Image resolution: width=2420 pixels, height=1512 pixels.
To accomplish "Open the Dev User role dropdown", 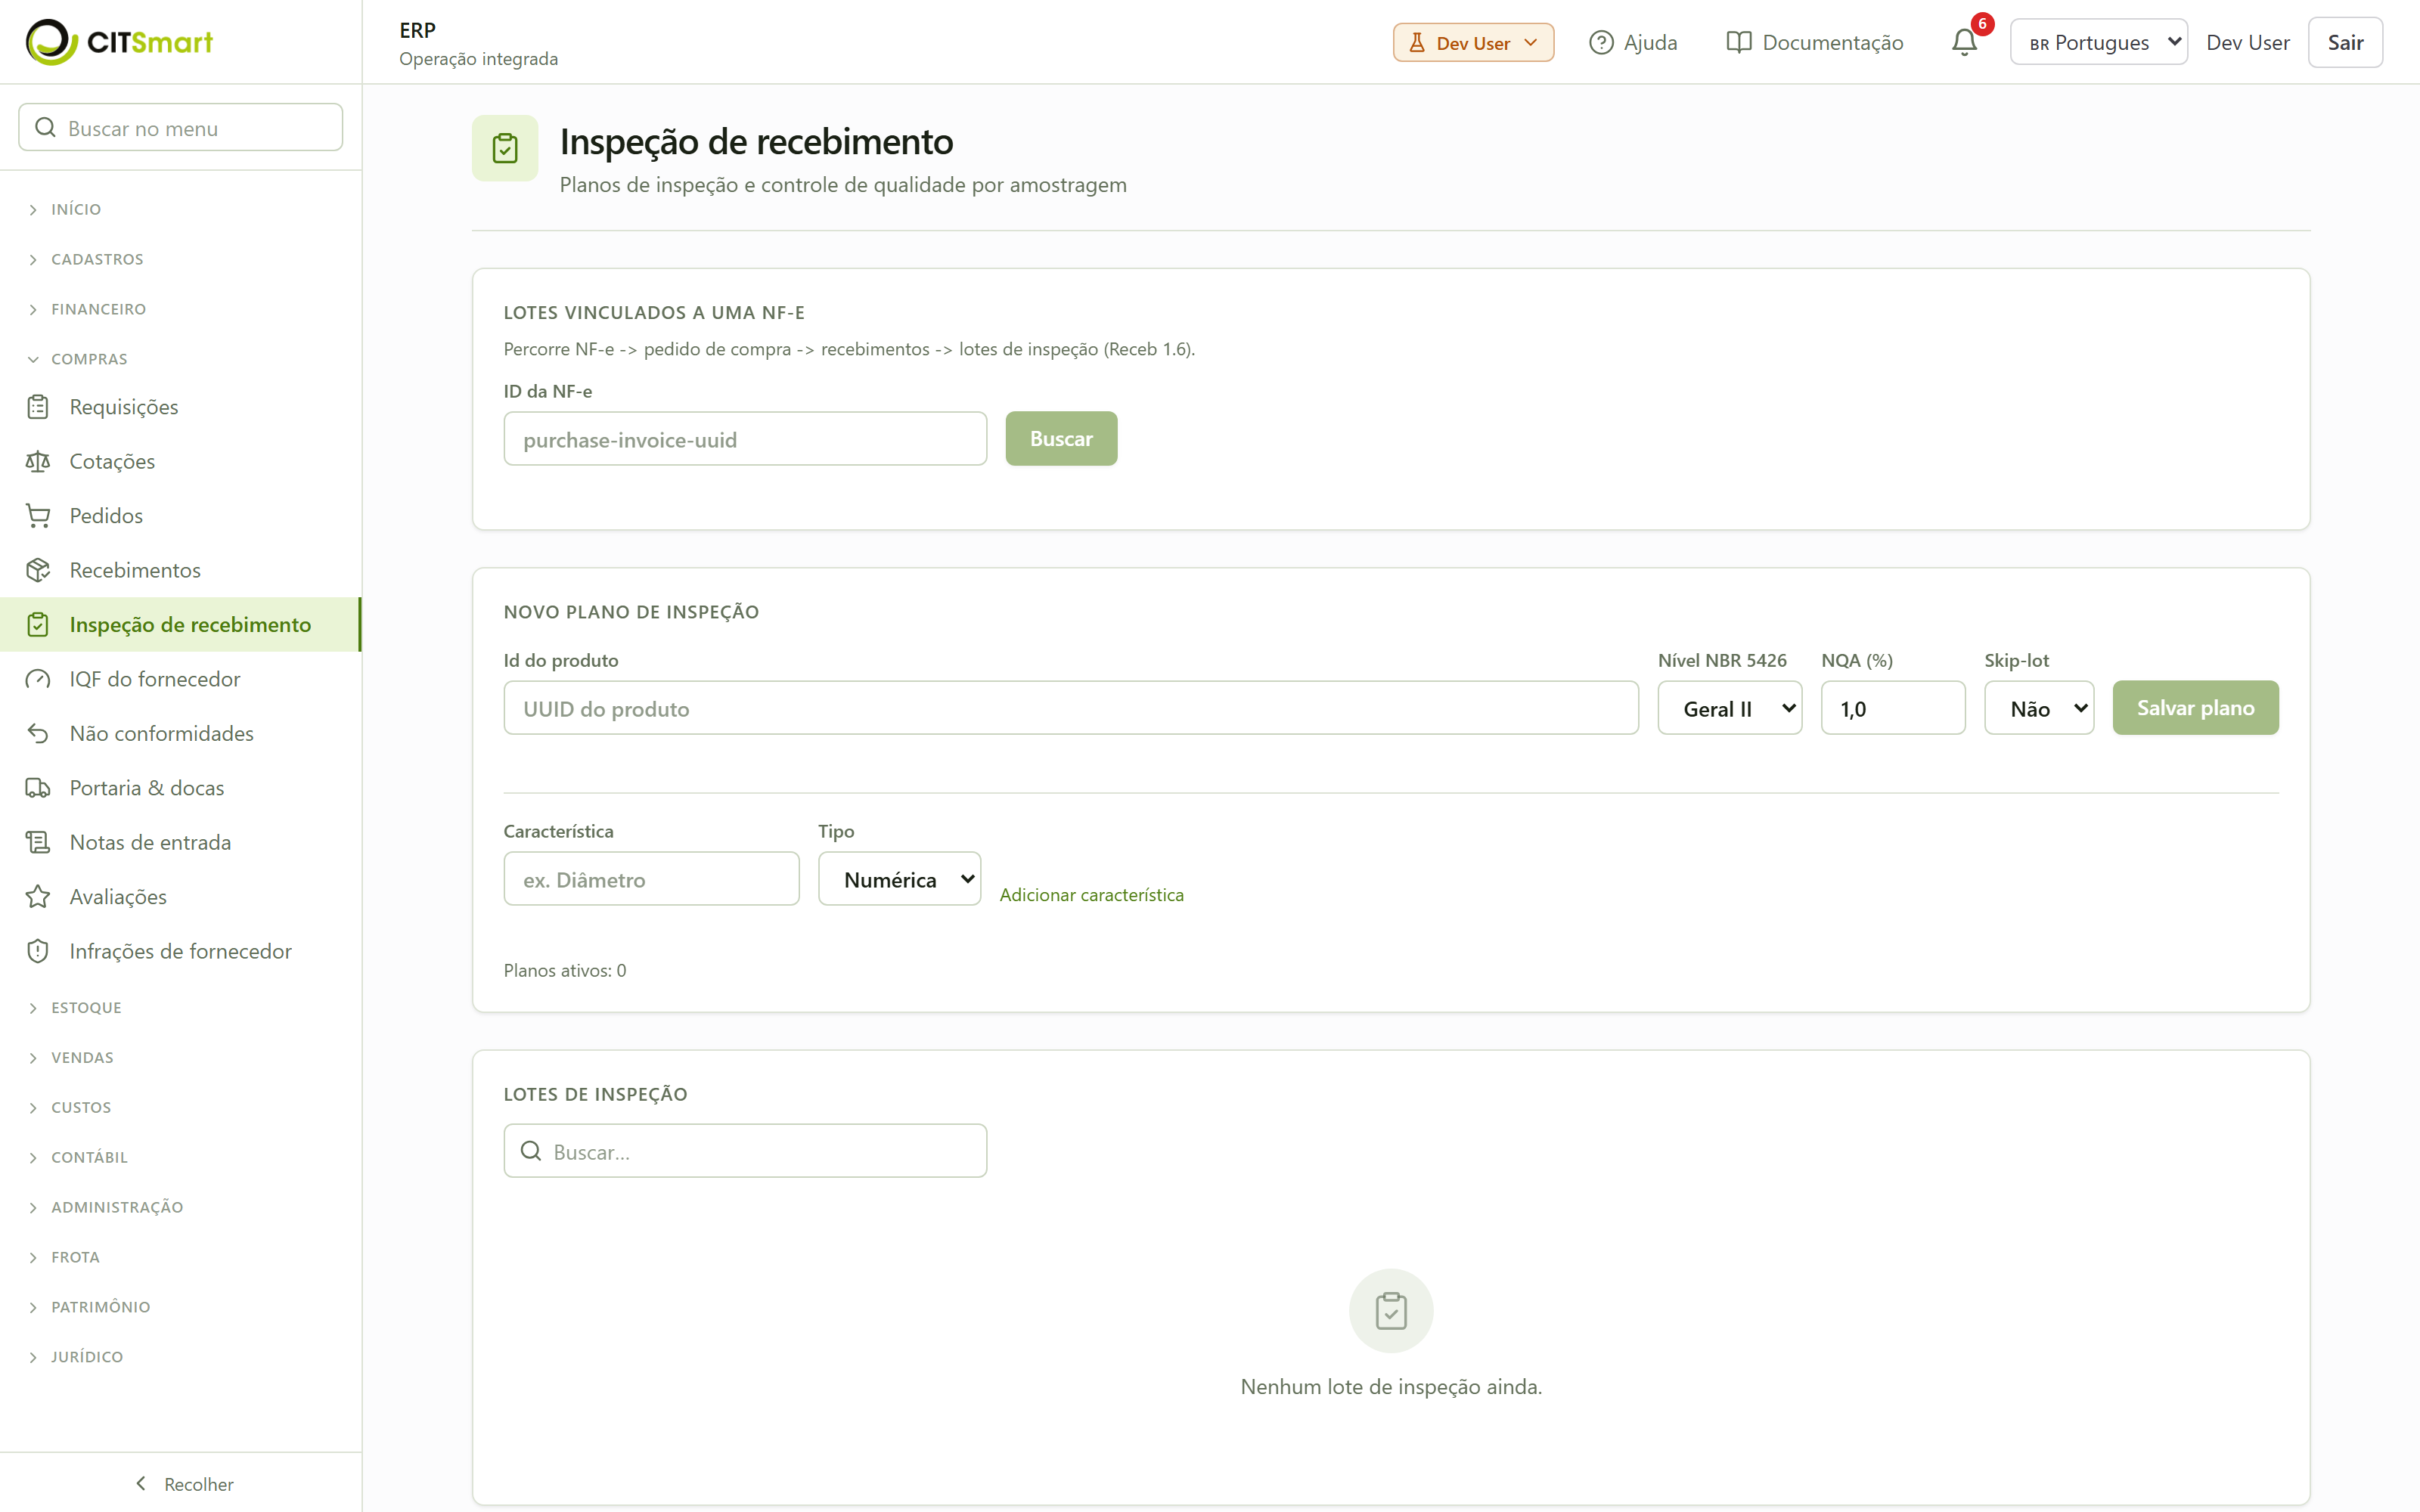I will click(1473, 42).
